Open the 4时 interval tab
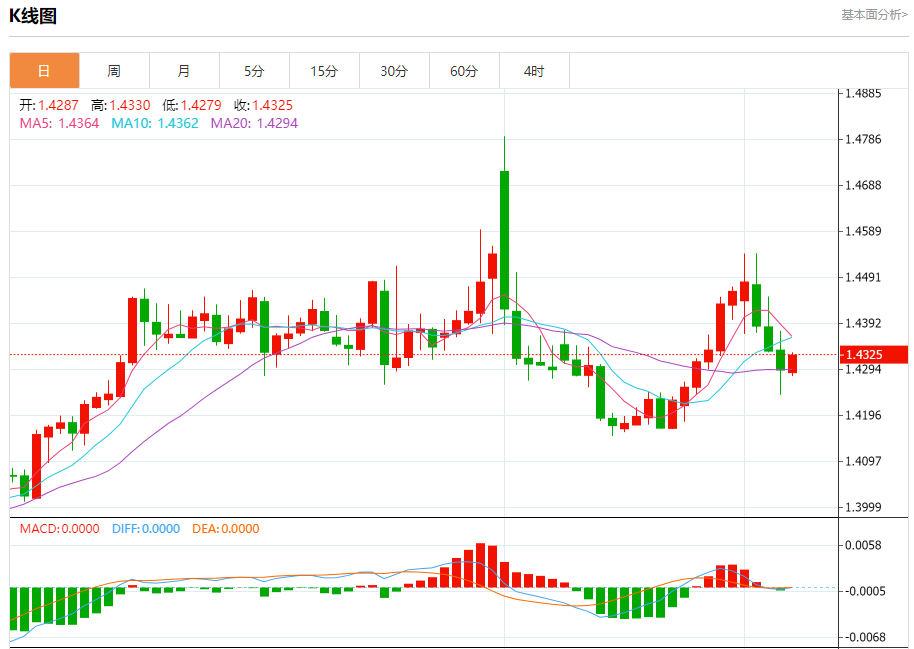The width and height of the screenshot is (914, 649). 534,71
